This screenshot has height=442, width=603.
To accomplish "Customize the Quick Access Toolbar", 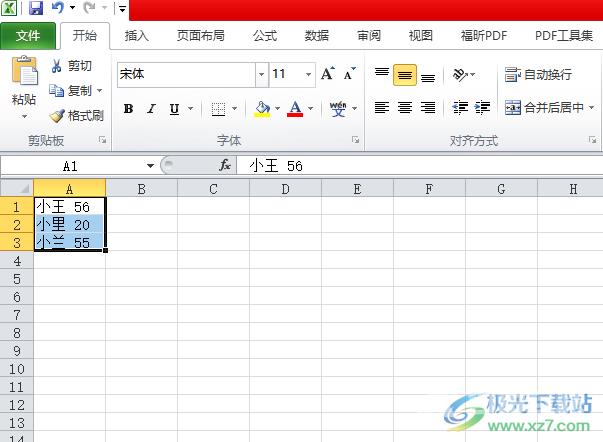I will tap(122, 8).
